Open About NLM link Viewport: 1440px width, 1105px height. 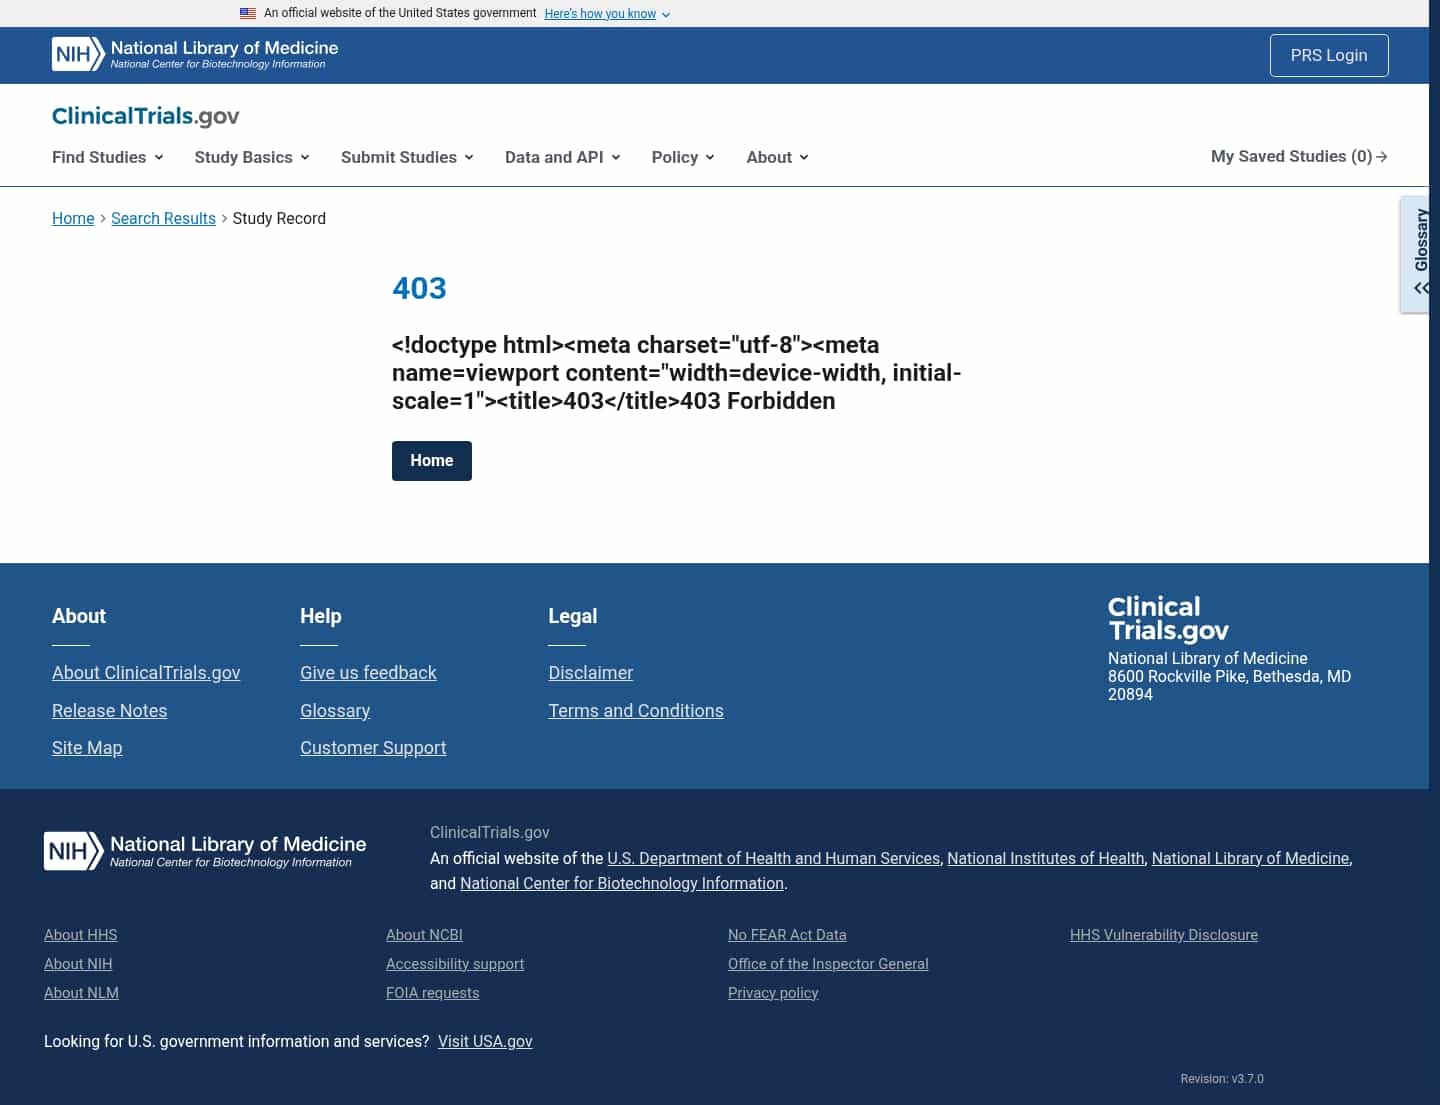point(81,993)
